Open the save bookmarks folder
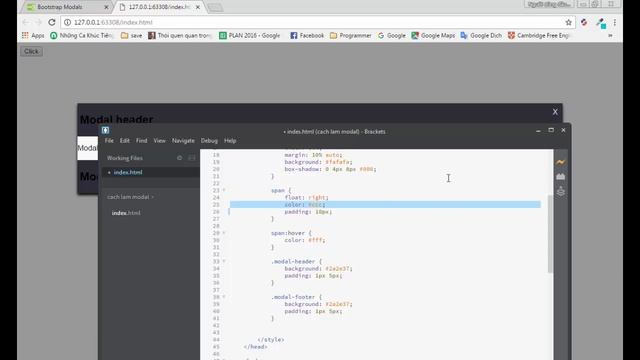640x360 pixels. pos(131,36)
